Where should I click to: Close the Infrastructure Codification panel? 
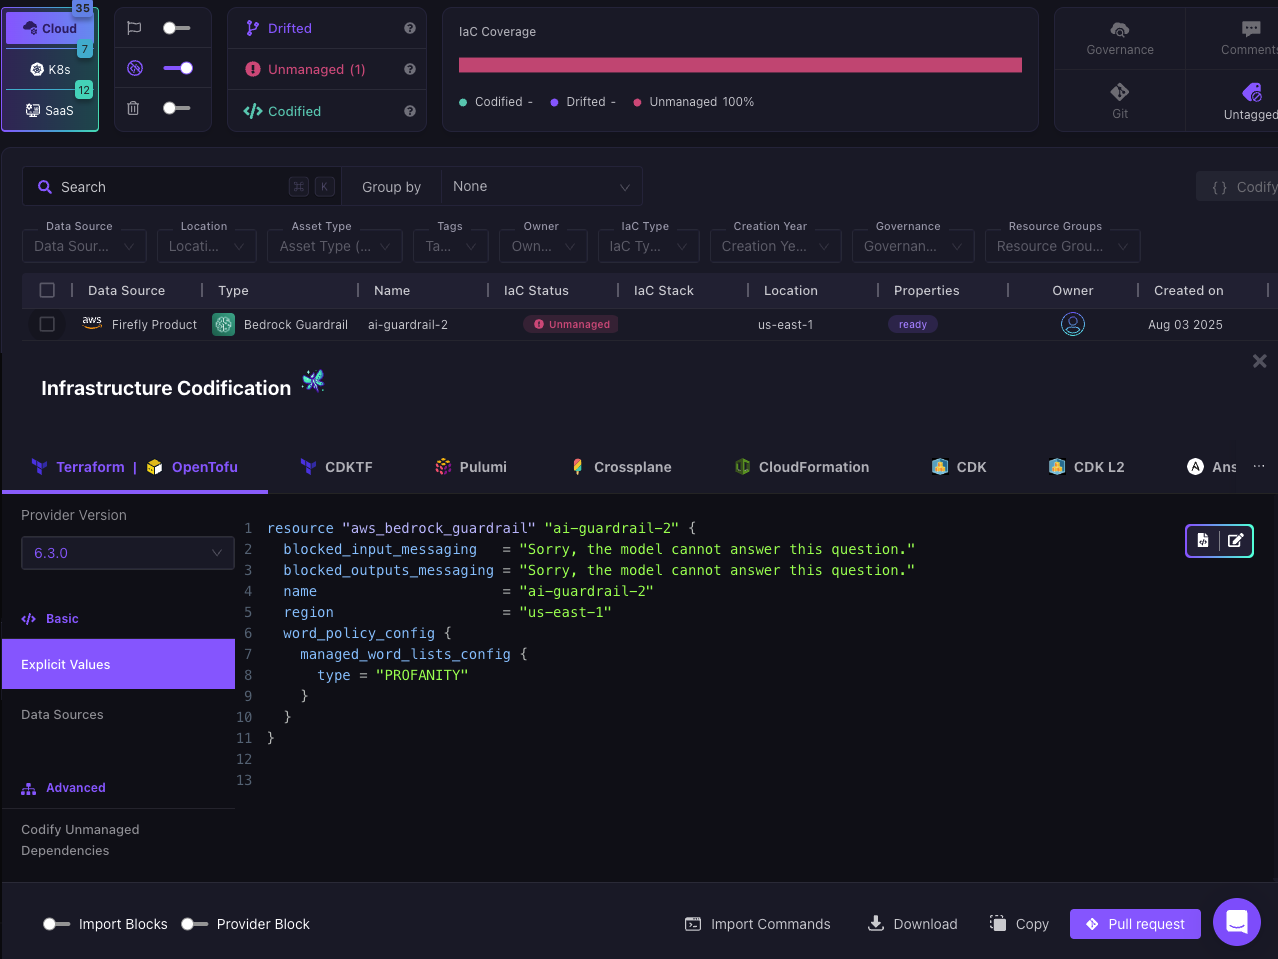1260,361
